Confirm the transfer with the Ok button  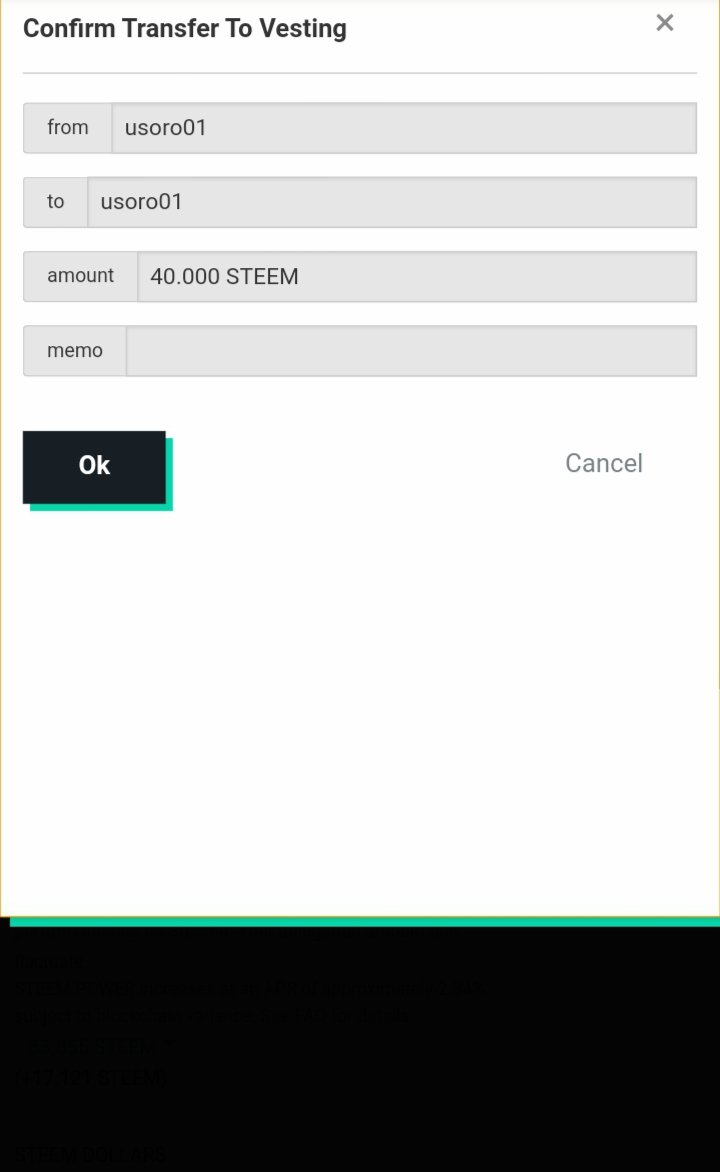pyautogui.click(x=94, y=466)
